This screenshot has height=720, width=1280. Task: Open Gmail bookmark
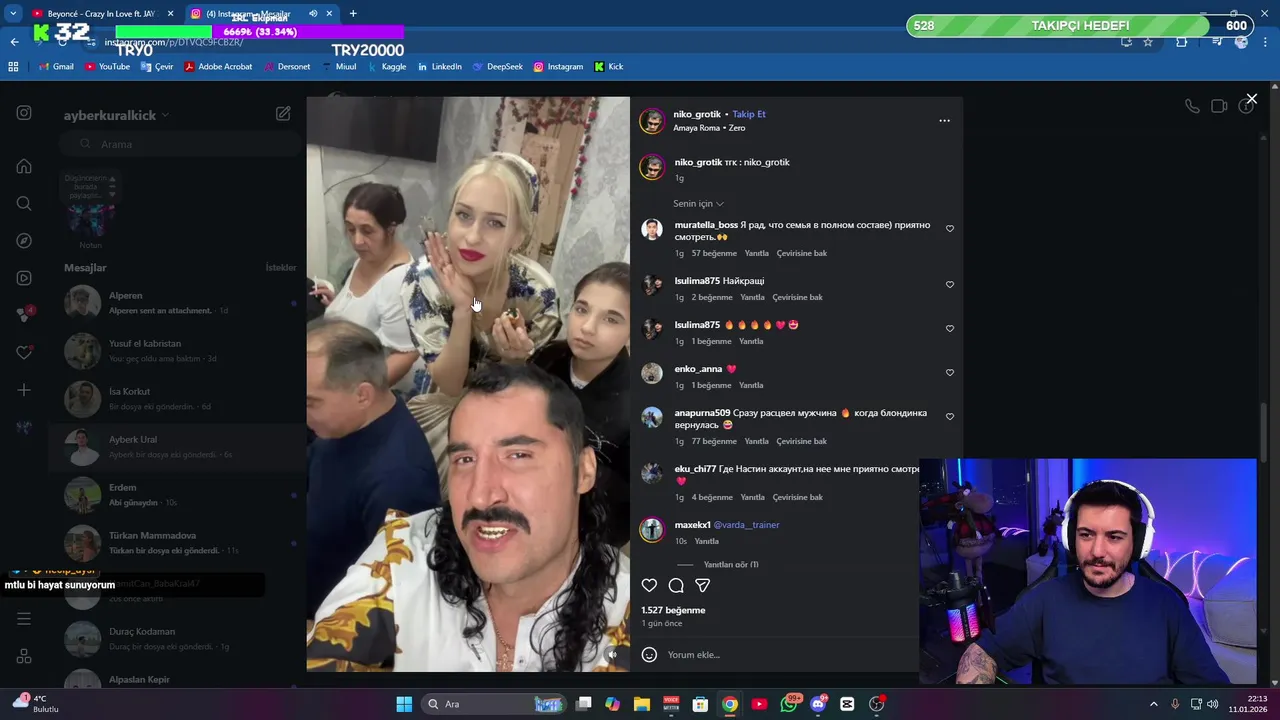57,67
